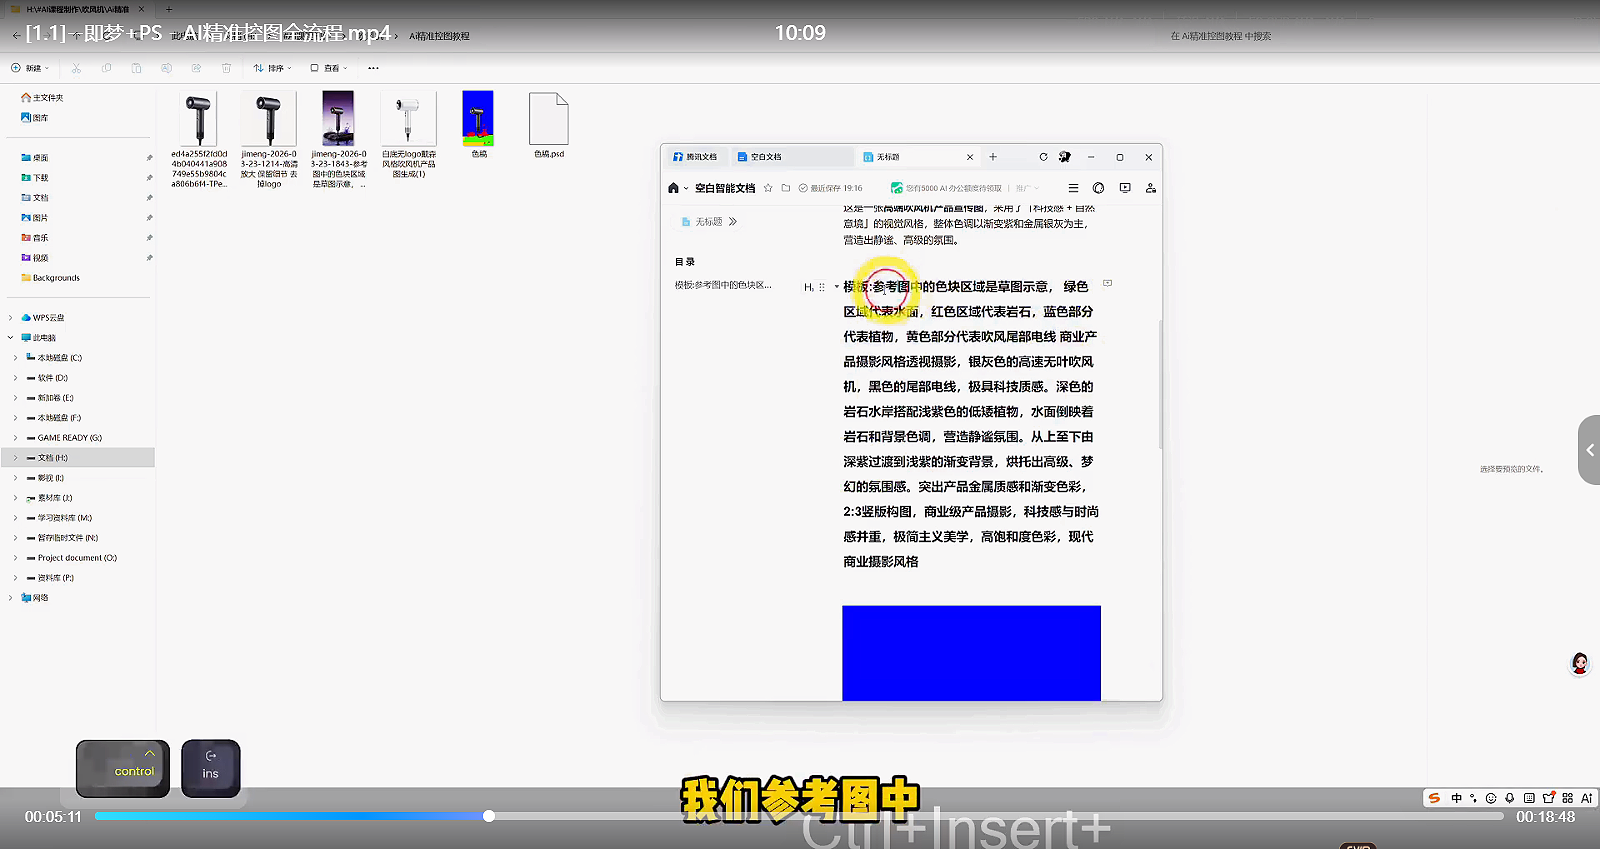Click the move-to-folder icon beside document title

pyautogui.click(x=786, y=188)
